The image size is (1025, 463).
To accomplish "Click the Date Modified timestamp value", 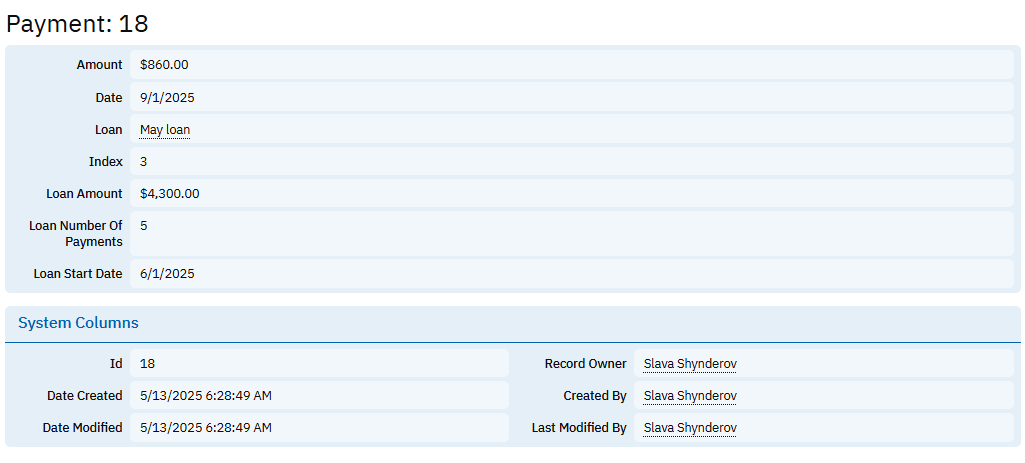I will tap(206, 428).
